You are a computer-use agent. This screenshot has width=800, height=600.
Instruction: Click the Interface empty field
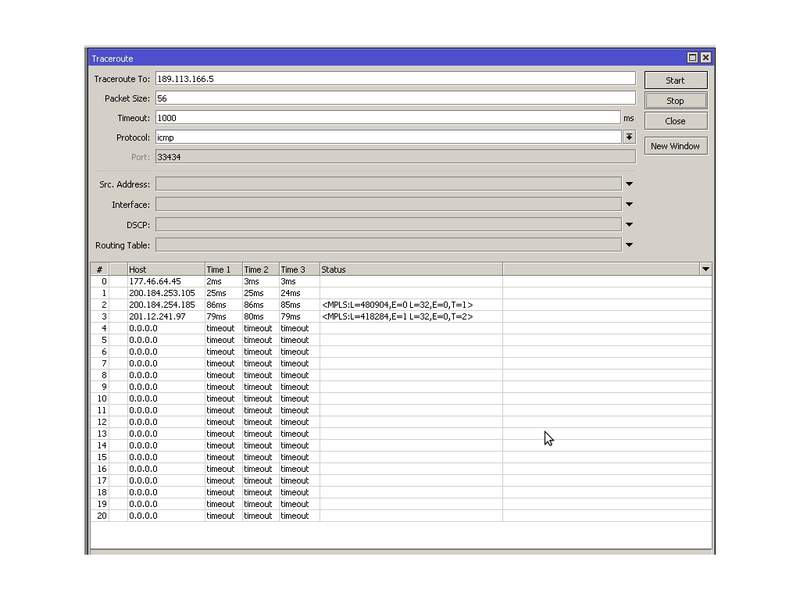coord(388,204)
